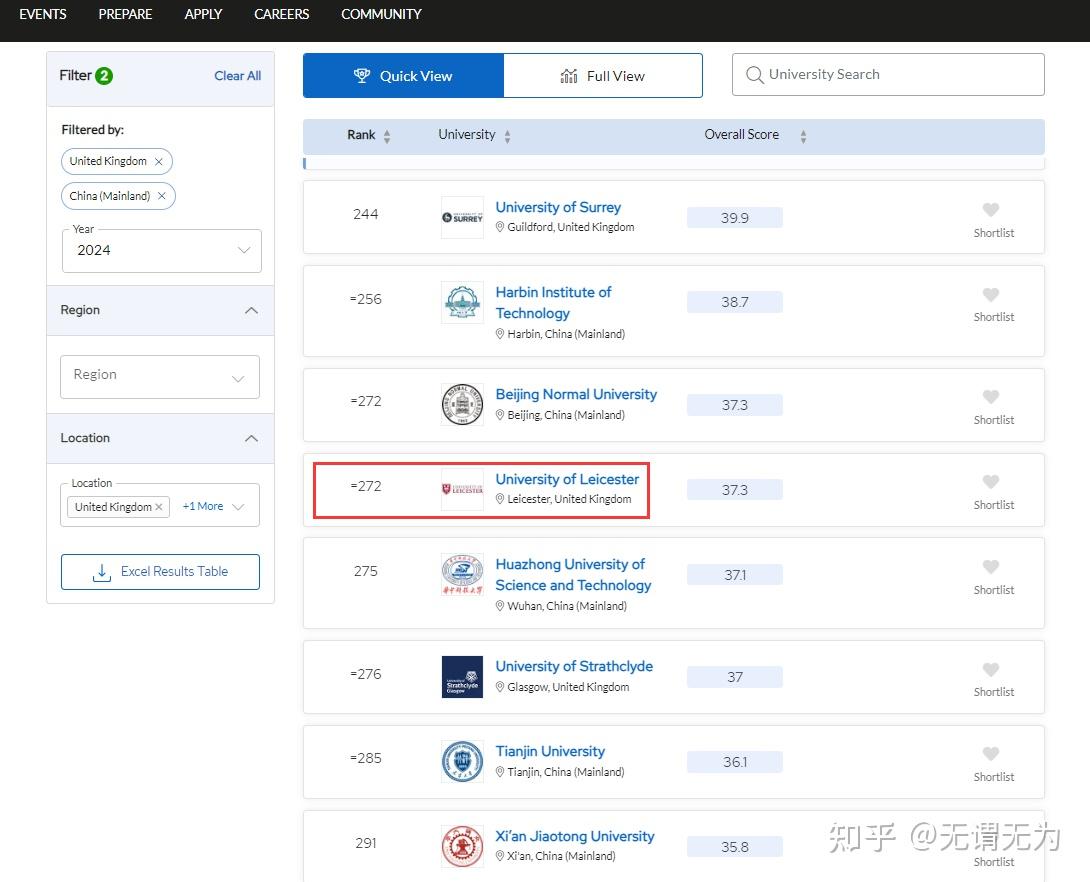The width and height of the screenshot is (1090, 882).
Task: Switch to Full View tab
Action: pyautogui.click(x=603, y=76)
